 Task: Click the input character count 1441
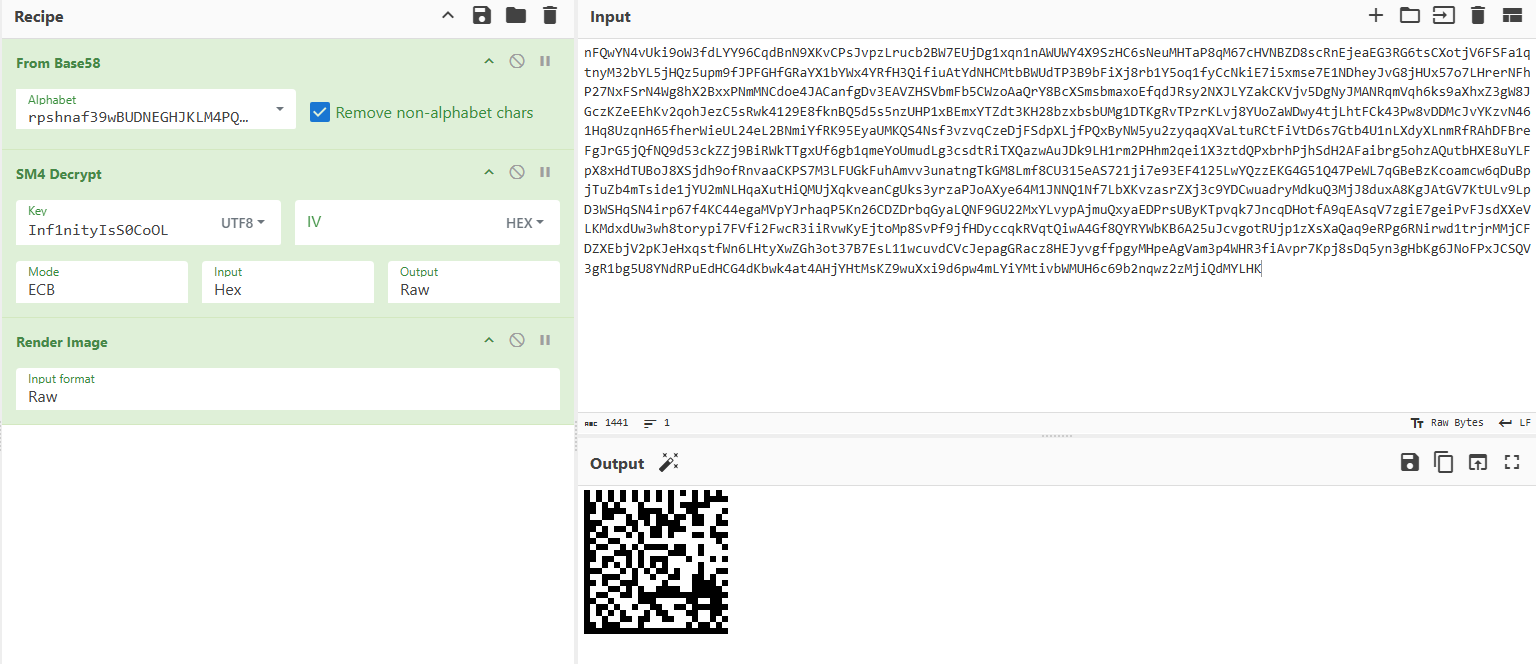607,423
